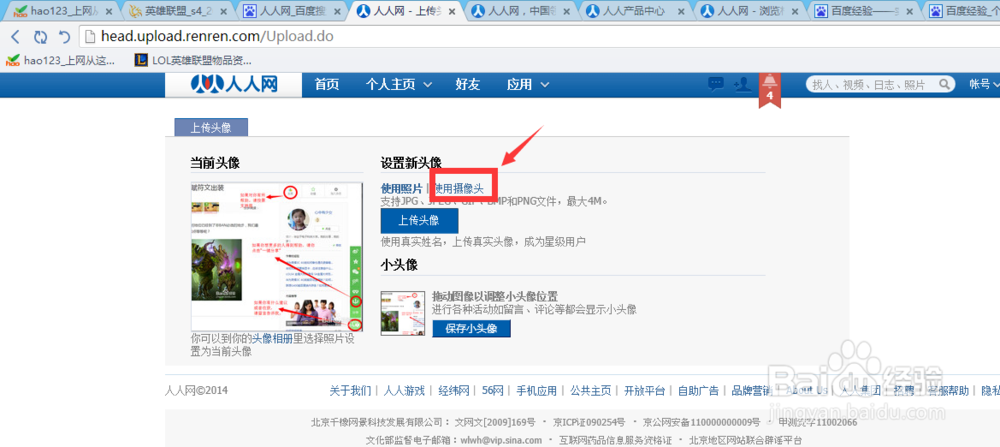Click the address bar URL
This screenshot has height=447, width=1000.
[217, 36]
